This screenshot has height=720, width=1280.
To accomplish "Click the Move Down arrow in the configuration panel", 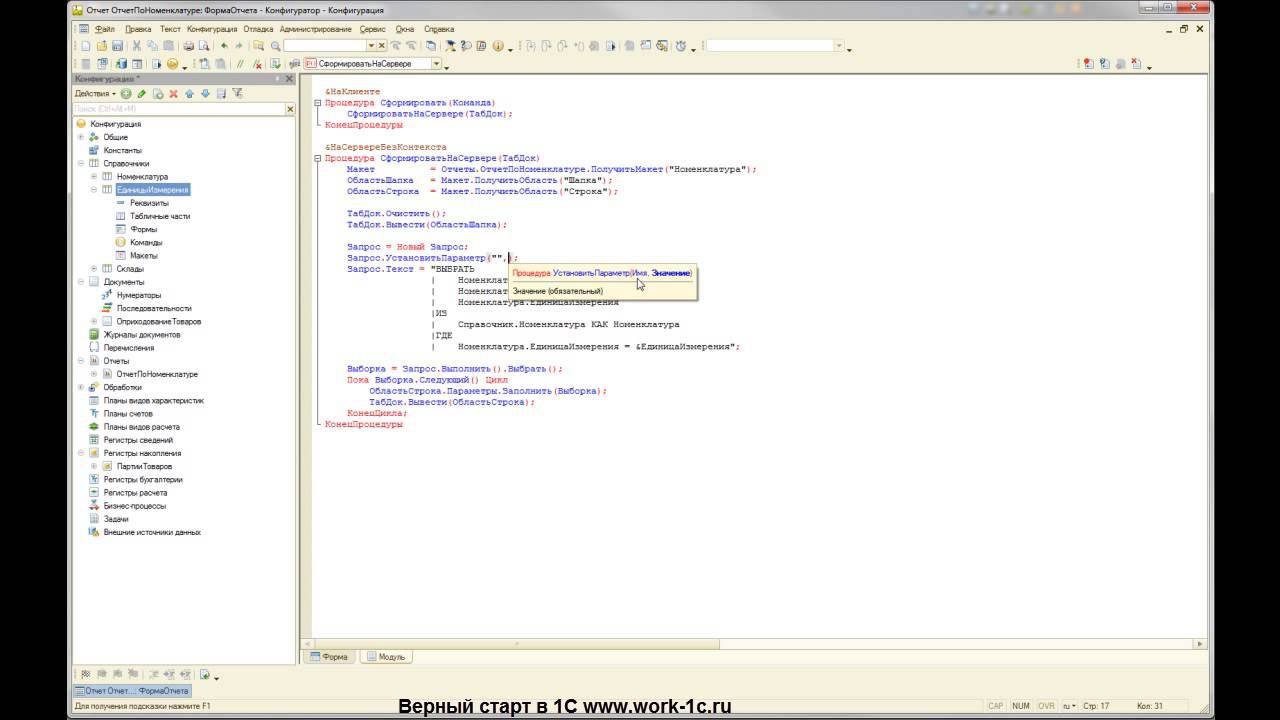I will coord(205,93).
